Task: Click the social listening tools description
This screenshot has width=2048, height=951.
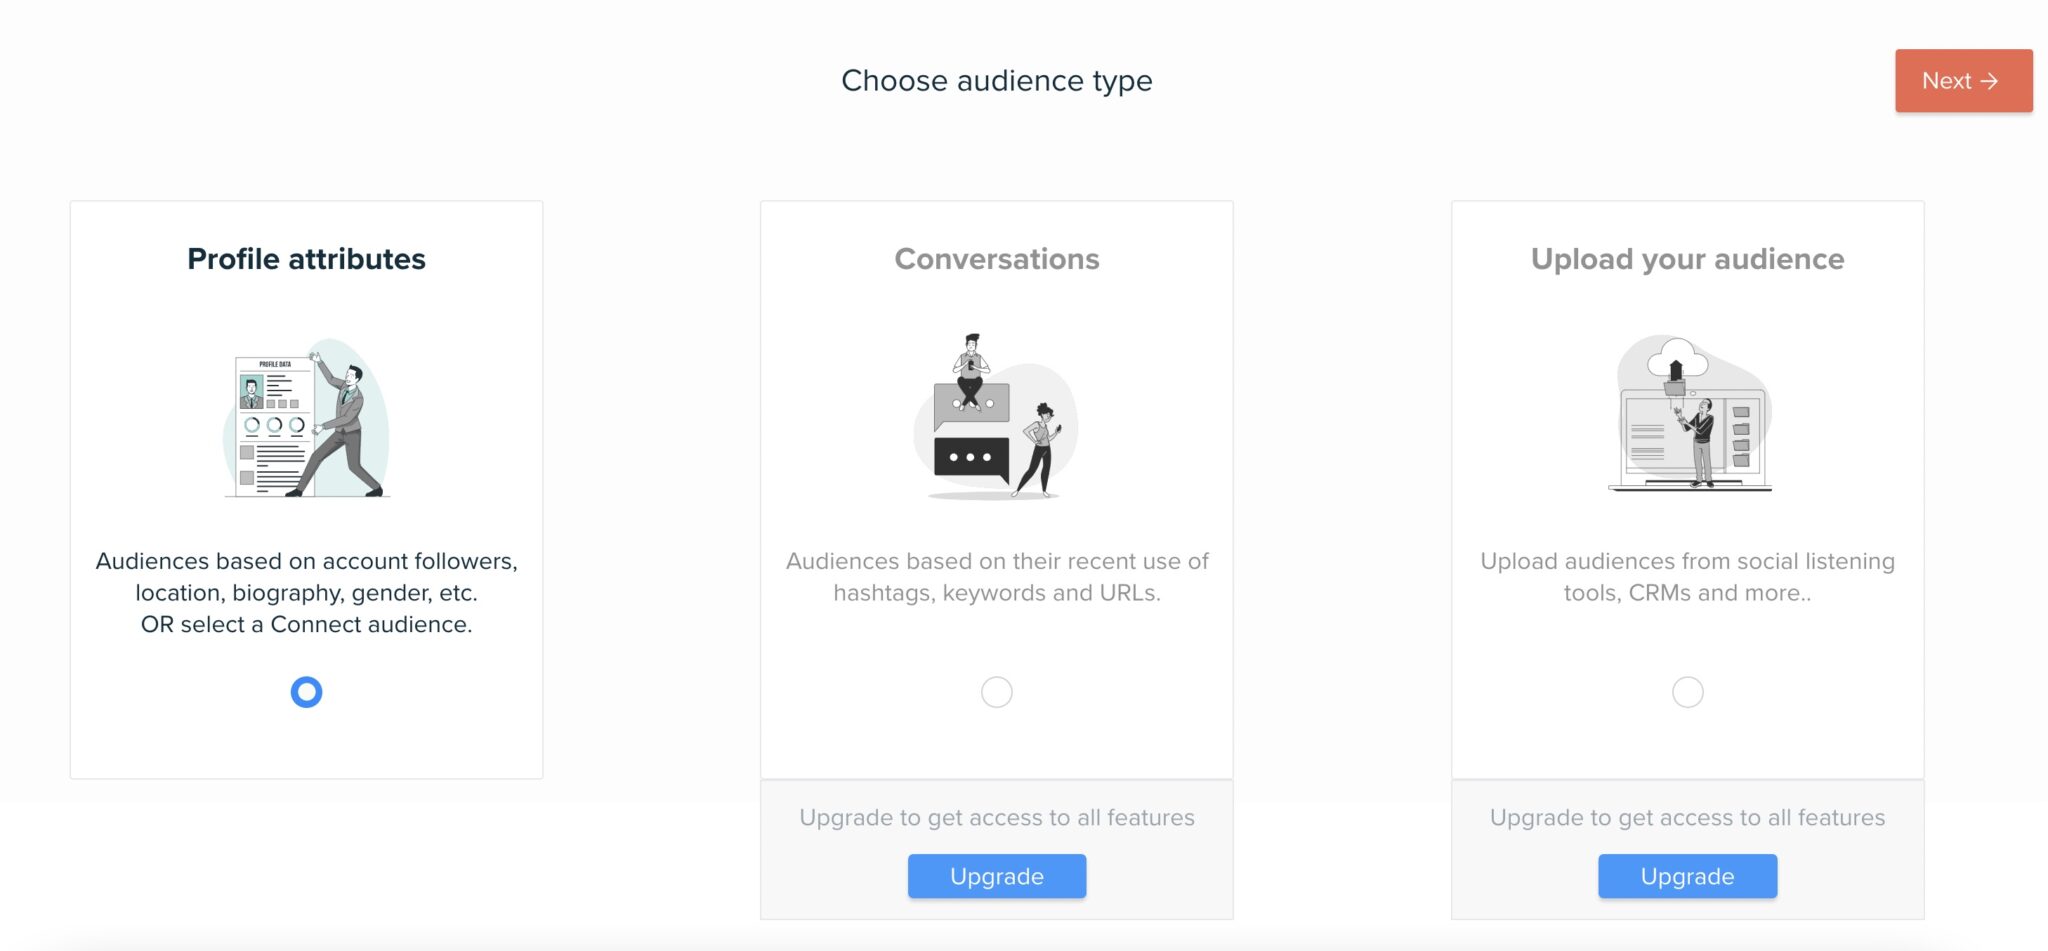Action: pyautogui.click(x=1687, y=577)
